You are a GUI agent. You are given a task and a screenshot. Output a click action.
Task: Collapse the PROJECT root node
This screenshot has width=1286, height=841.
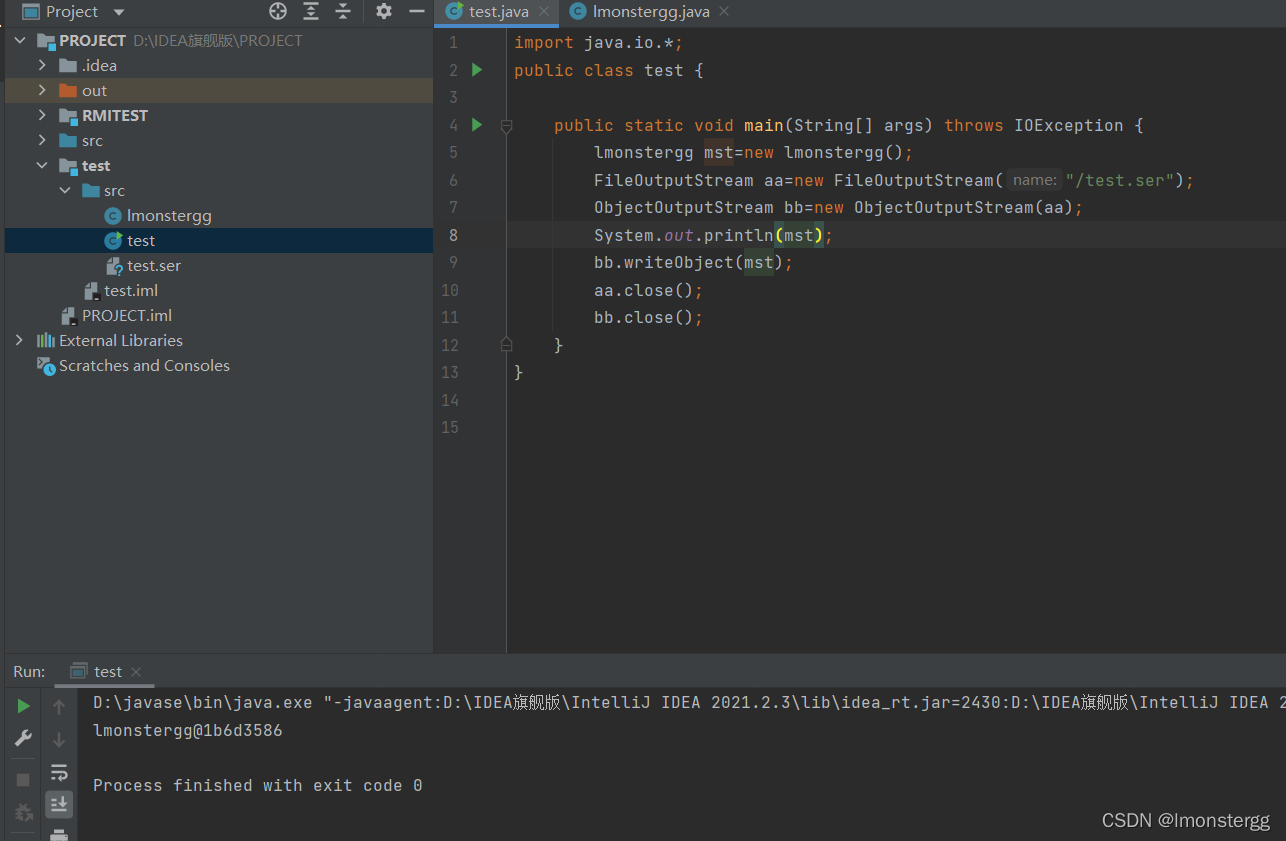pos(20,41)
